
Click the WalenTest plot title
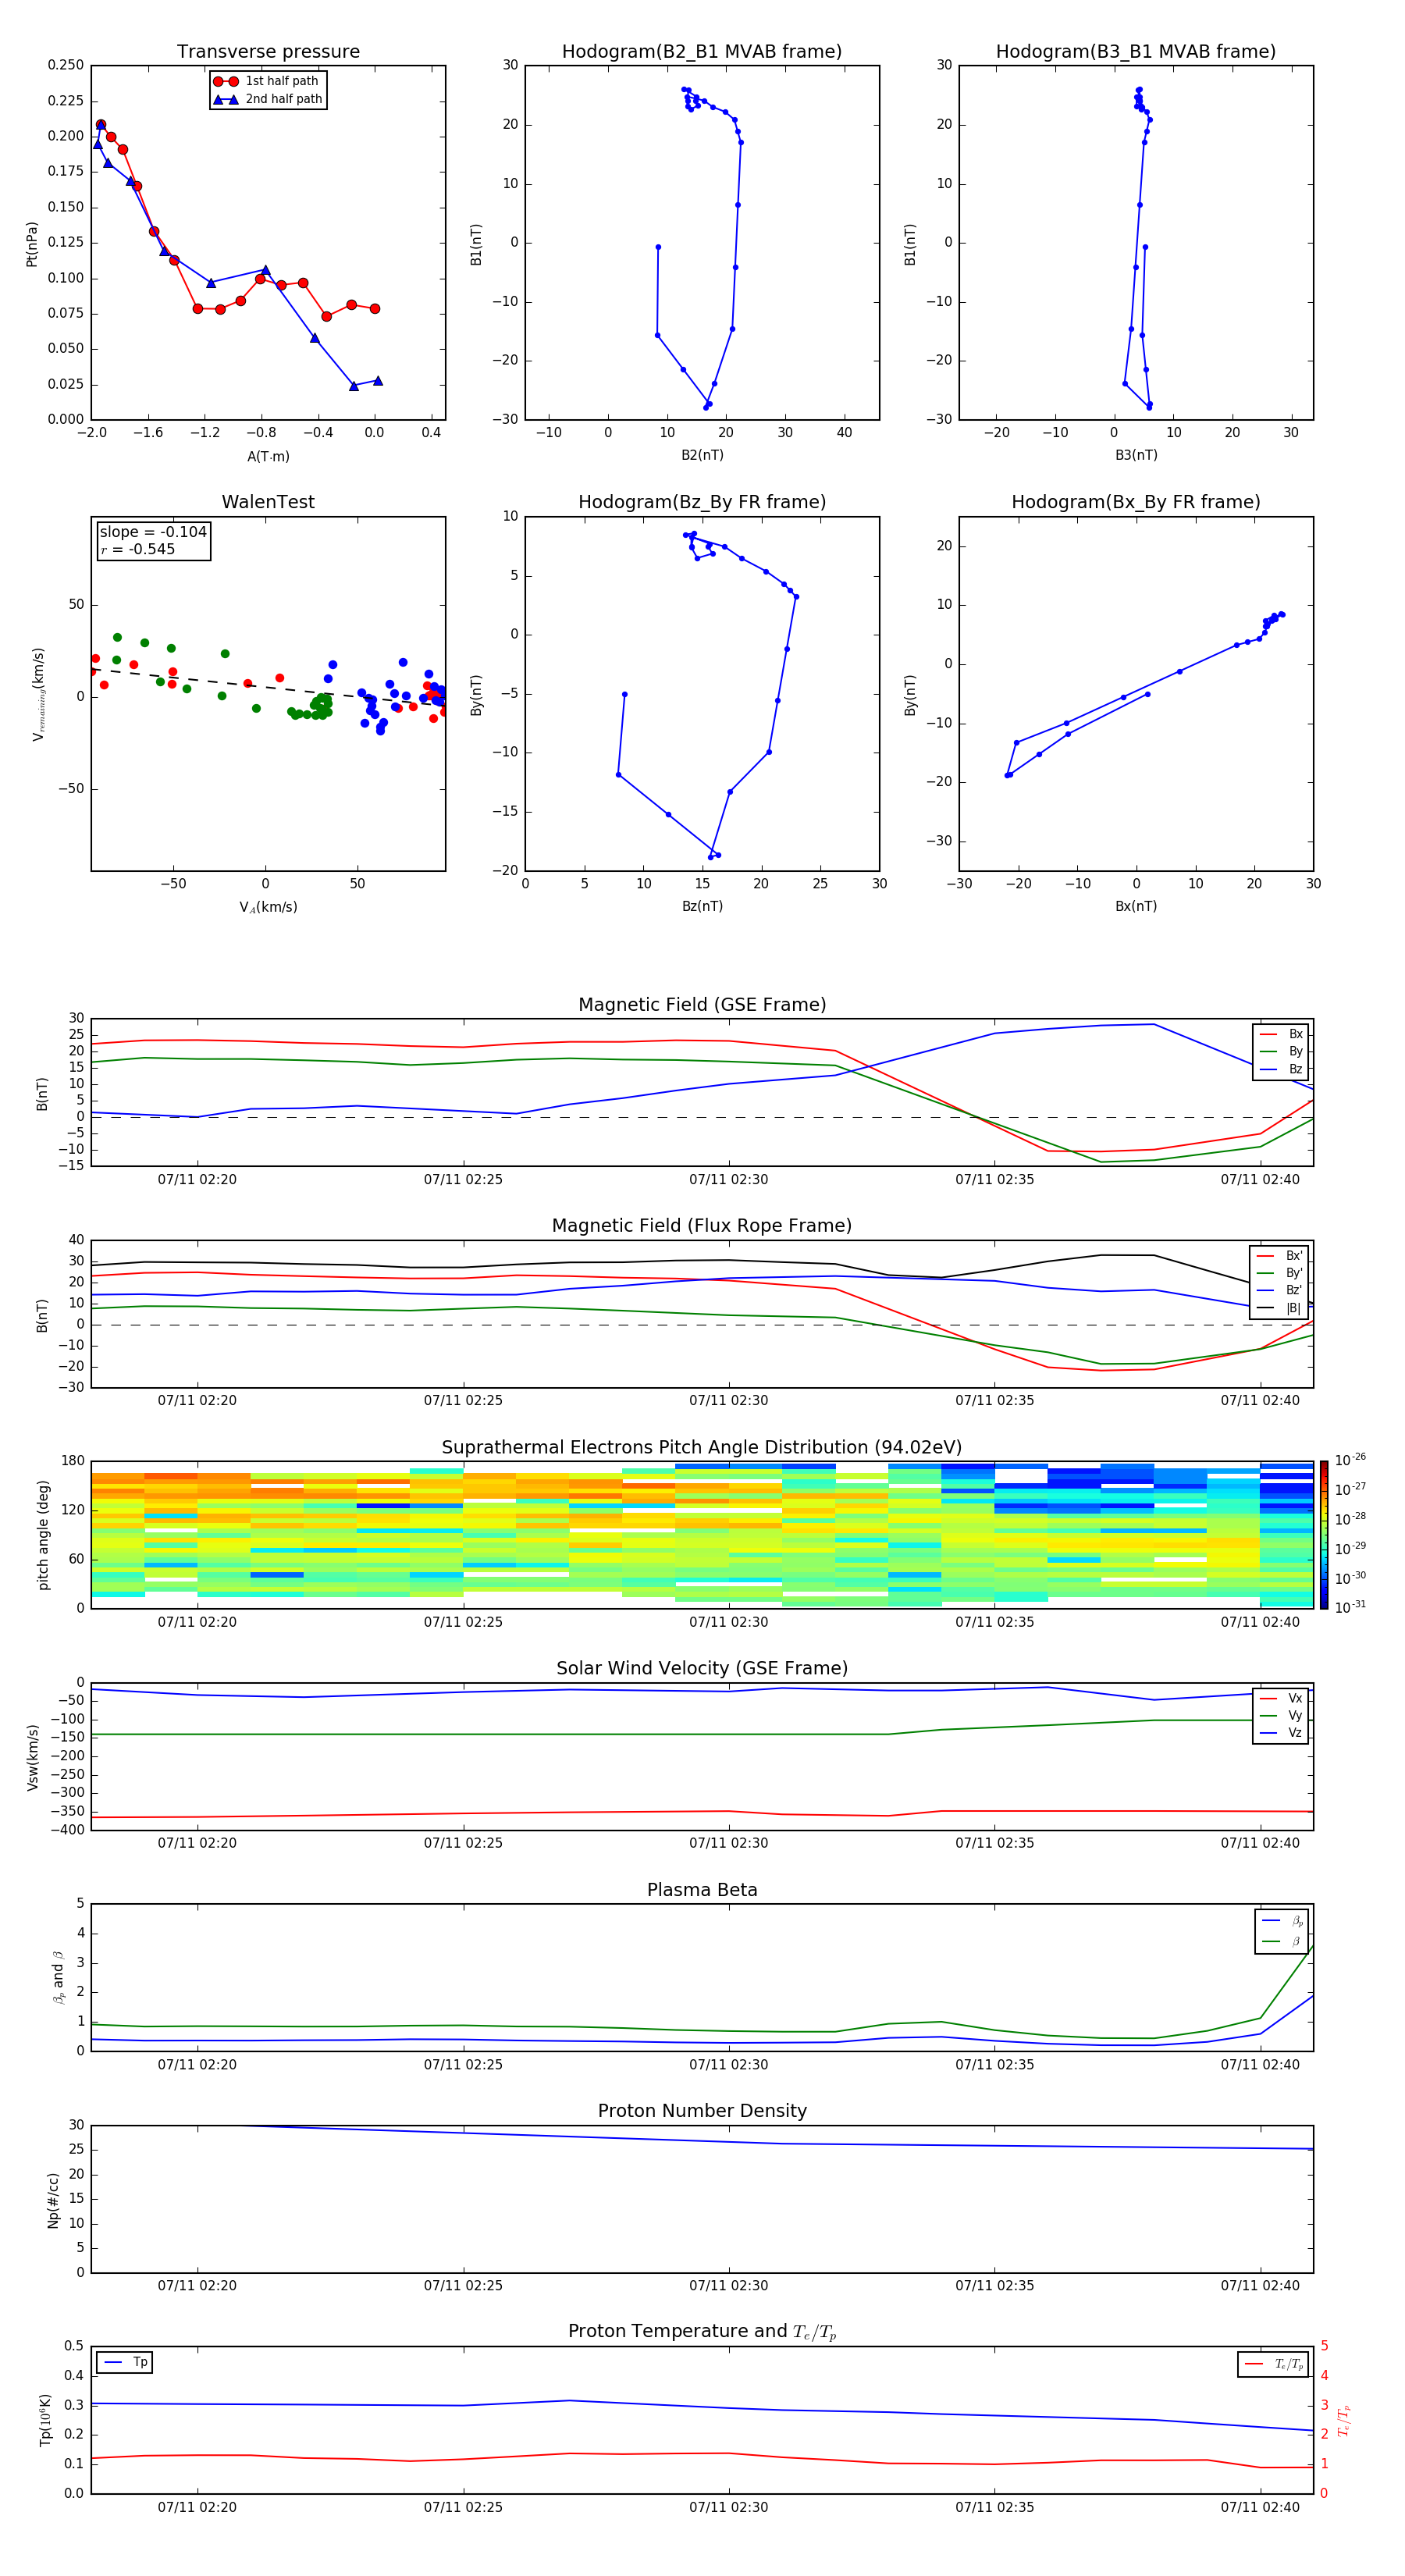[x=268, y=502]
